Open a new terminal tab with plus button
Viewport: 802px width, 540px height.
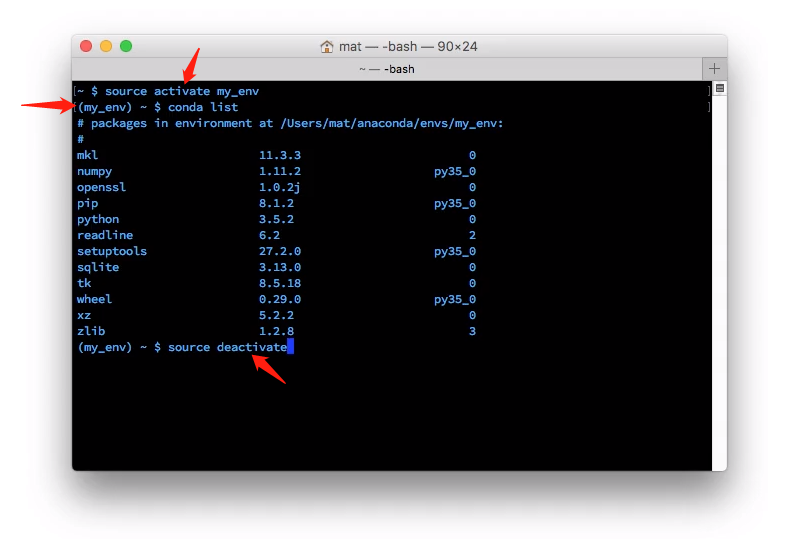pos(714,68)
